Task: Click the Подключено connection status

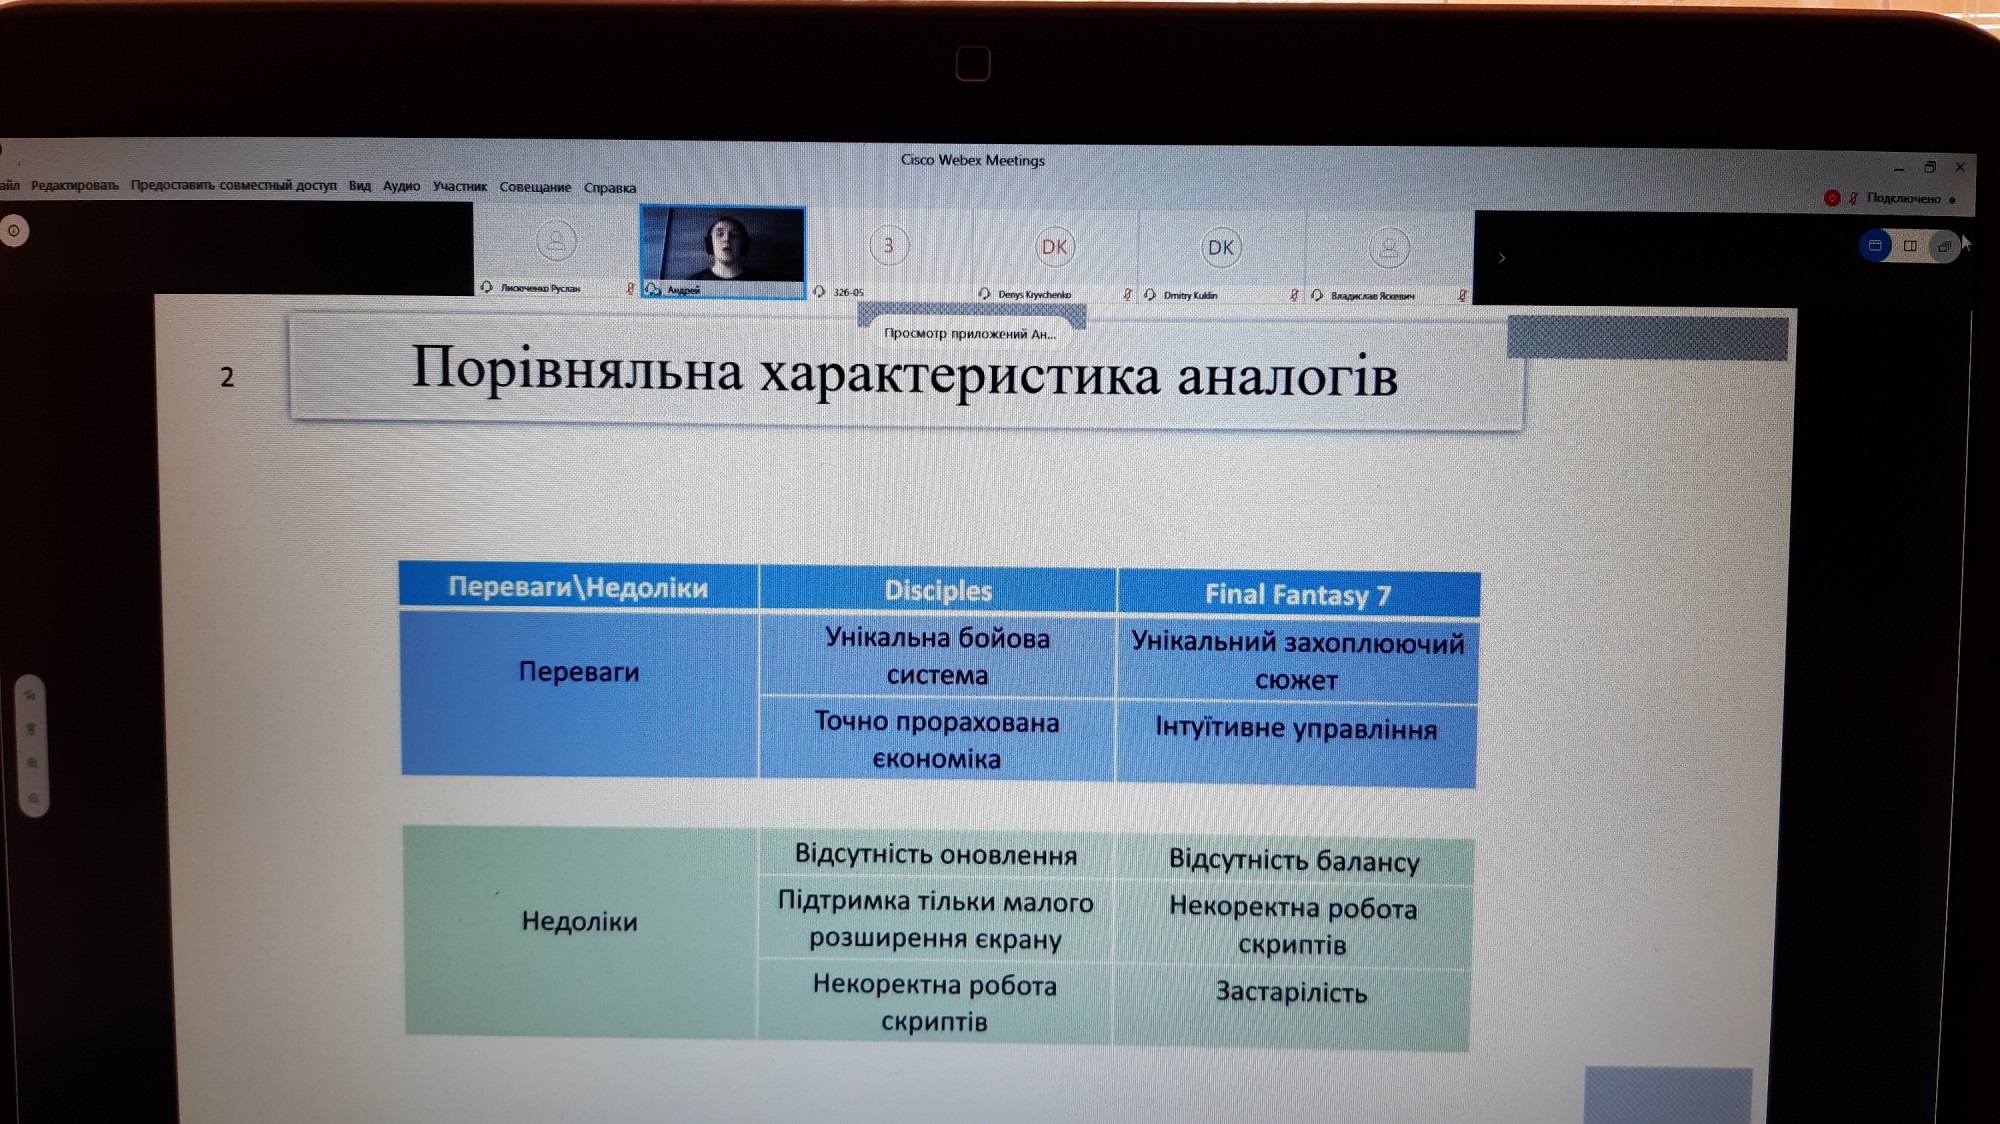Action: tap(1903, 198)
